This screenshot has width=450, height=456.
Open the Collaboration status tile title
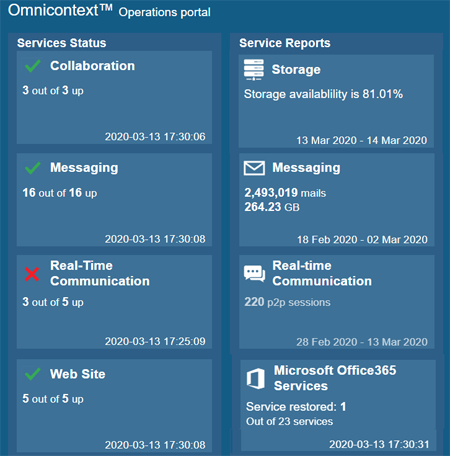92,66
